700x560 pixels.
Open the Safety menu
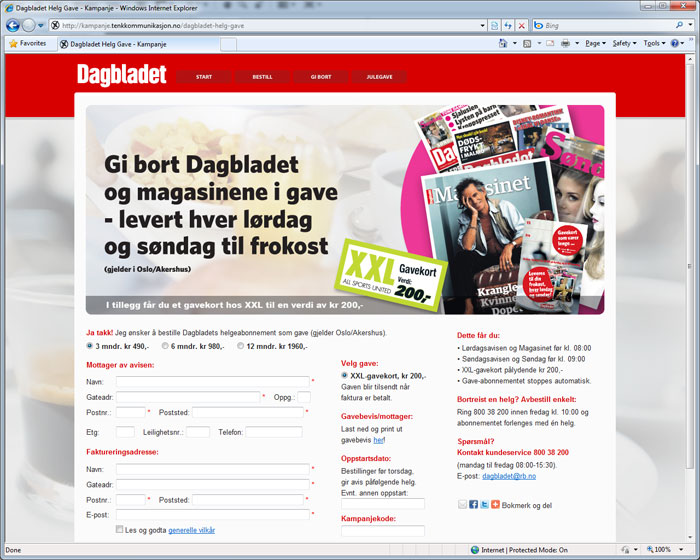point(624,43)
